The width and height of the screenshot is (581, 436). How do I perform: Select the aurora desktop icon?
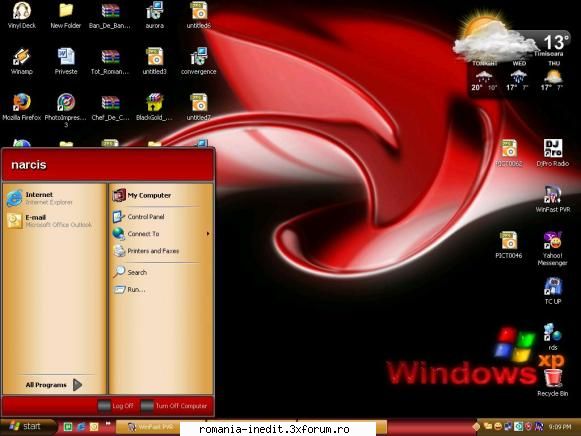click(x=155, y=15)
